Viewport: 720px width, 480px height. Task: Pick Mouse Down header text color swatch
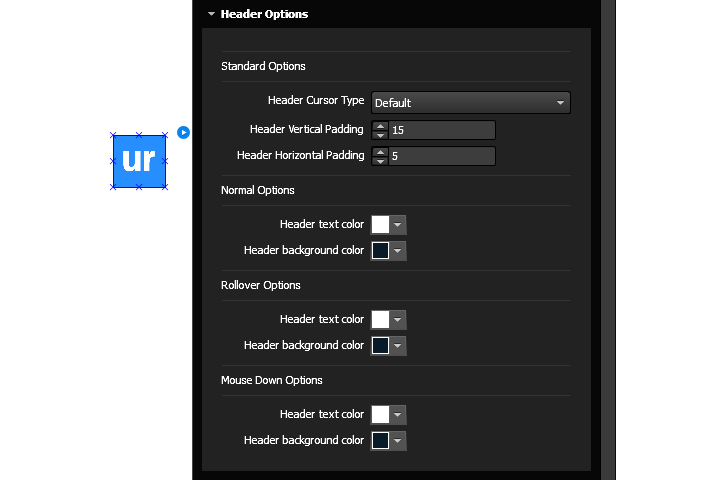[x=380, y=415]
